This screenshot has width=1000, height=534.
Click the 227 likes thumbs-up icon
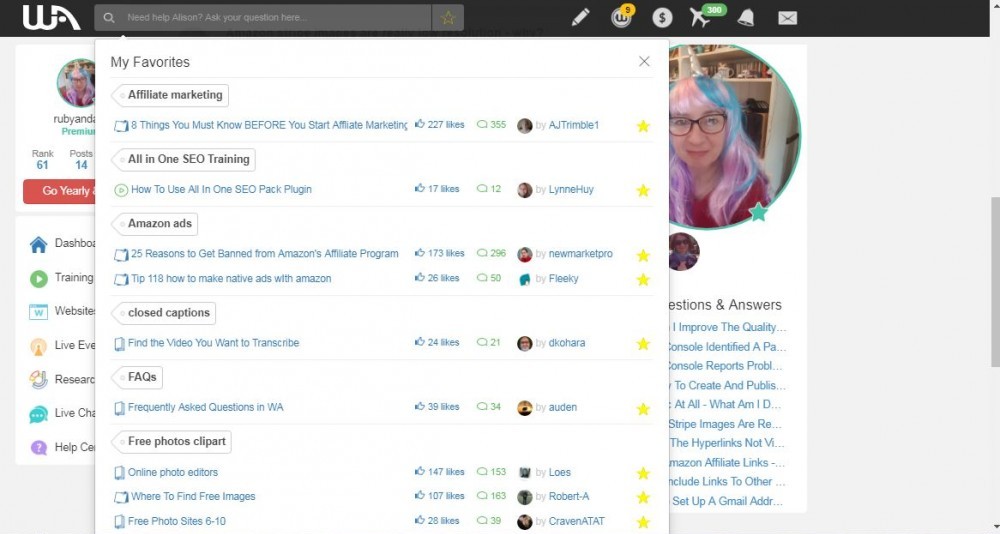pos(420,124)
